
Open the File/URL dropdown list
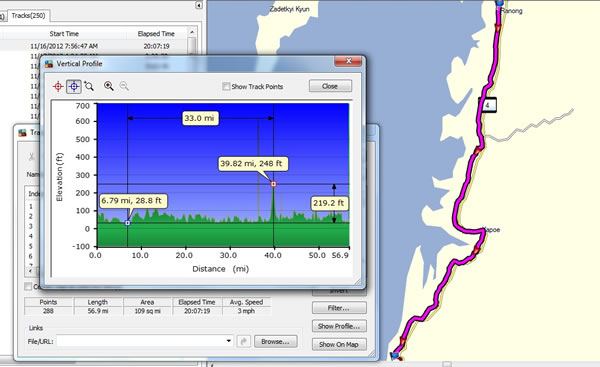[x=228, y=341]
